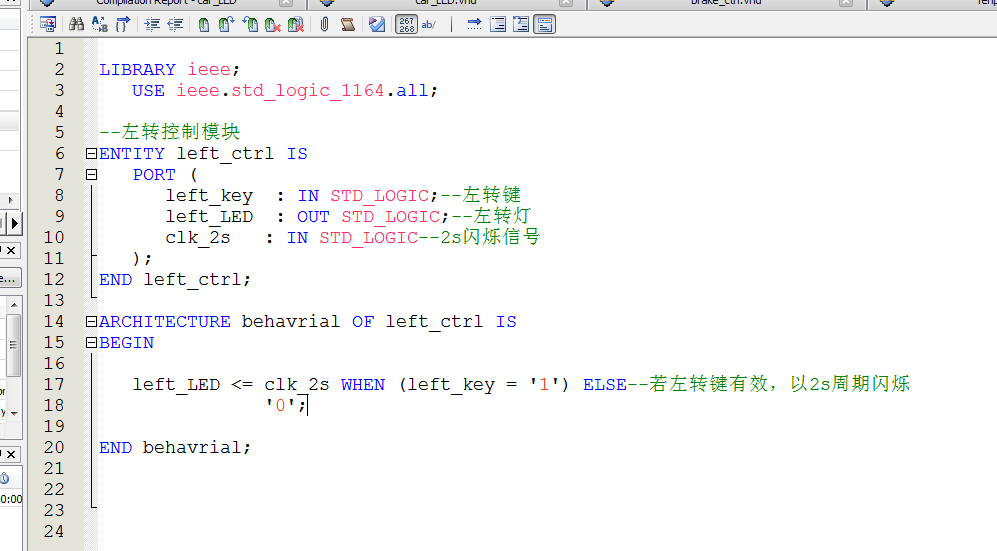Insert a template using scroll icon
This screenshot has height=551, width=997.
(x=347, y=24)
